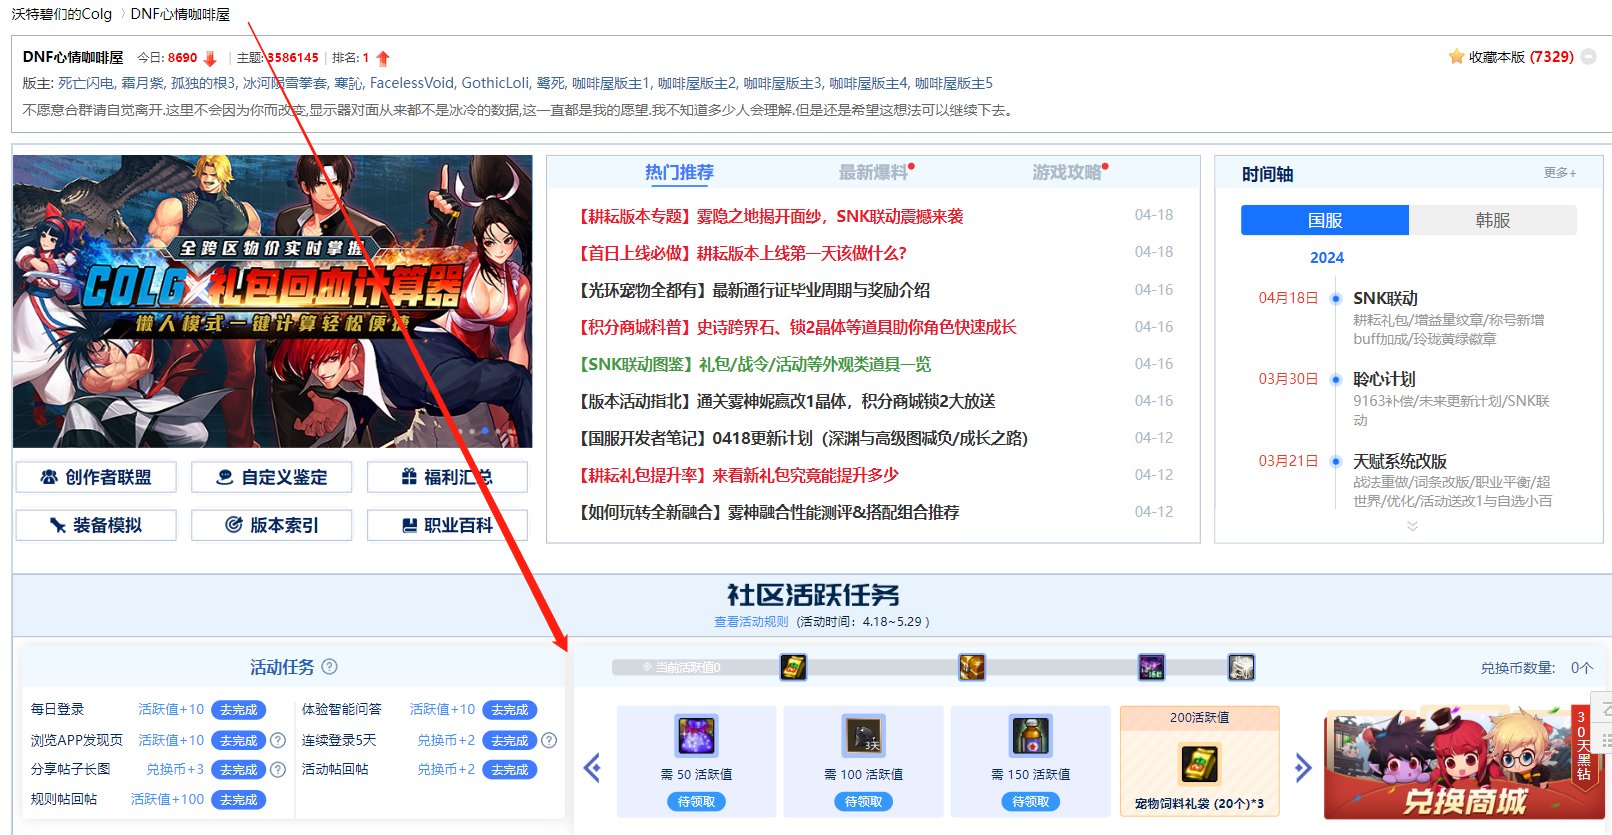Click 待领取 under 需 50 活跃值
The height and width of the screenshot is (835, 1612).
click(x=697, y=802)
